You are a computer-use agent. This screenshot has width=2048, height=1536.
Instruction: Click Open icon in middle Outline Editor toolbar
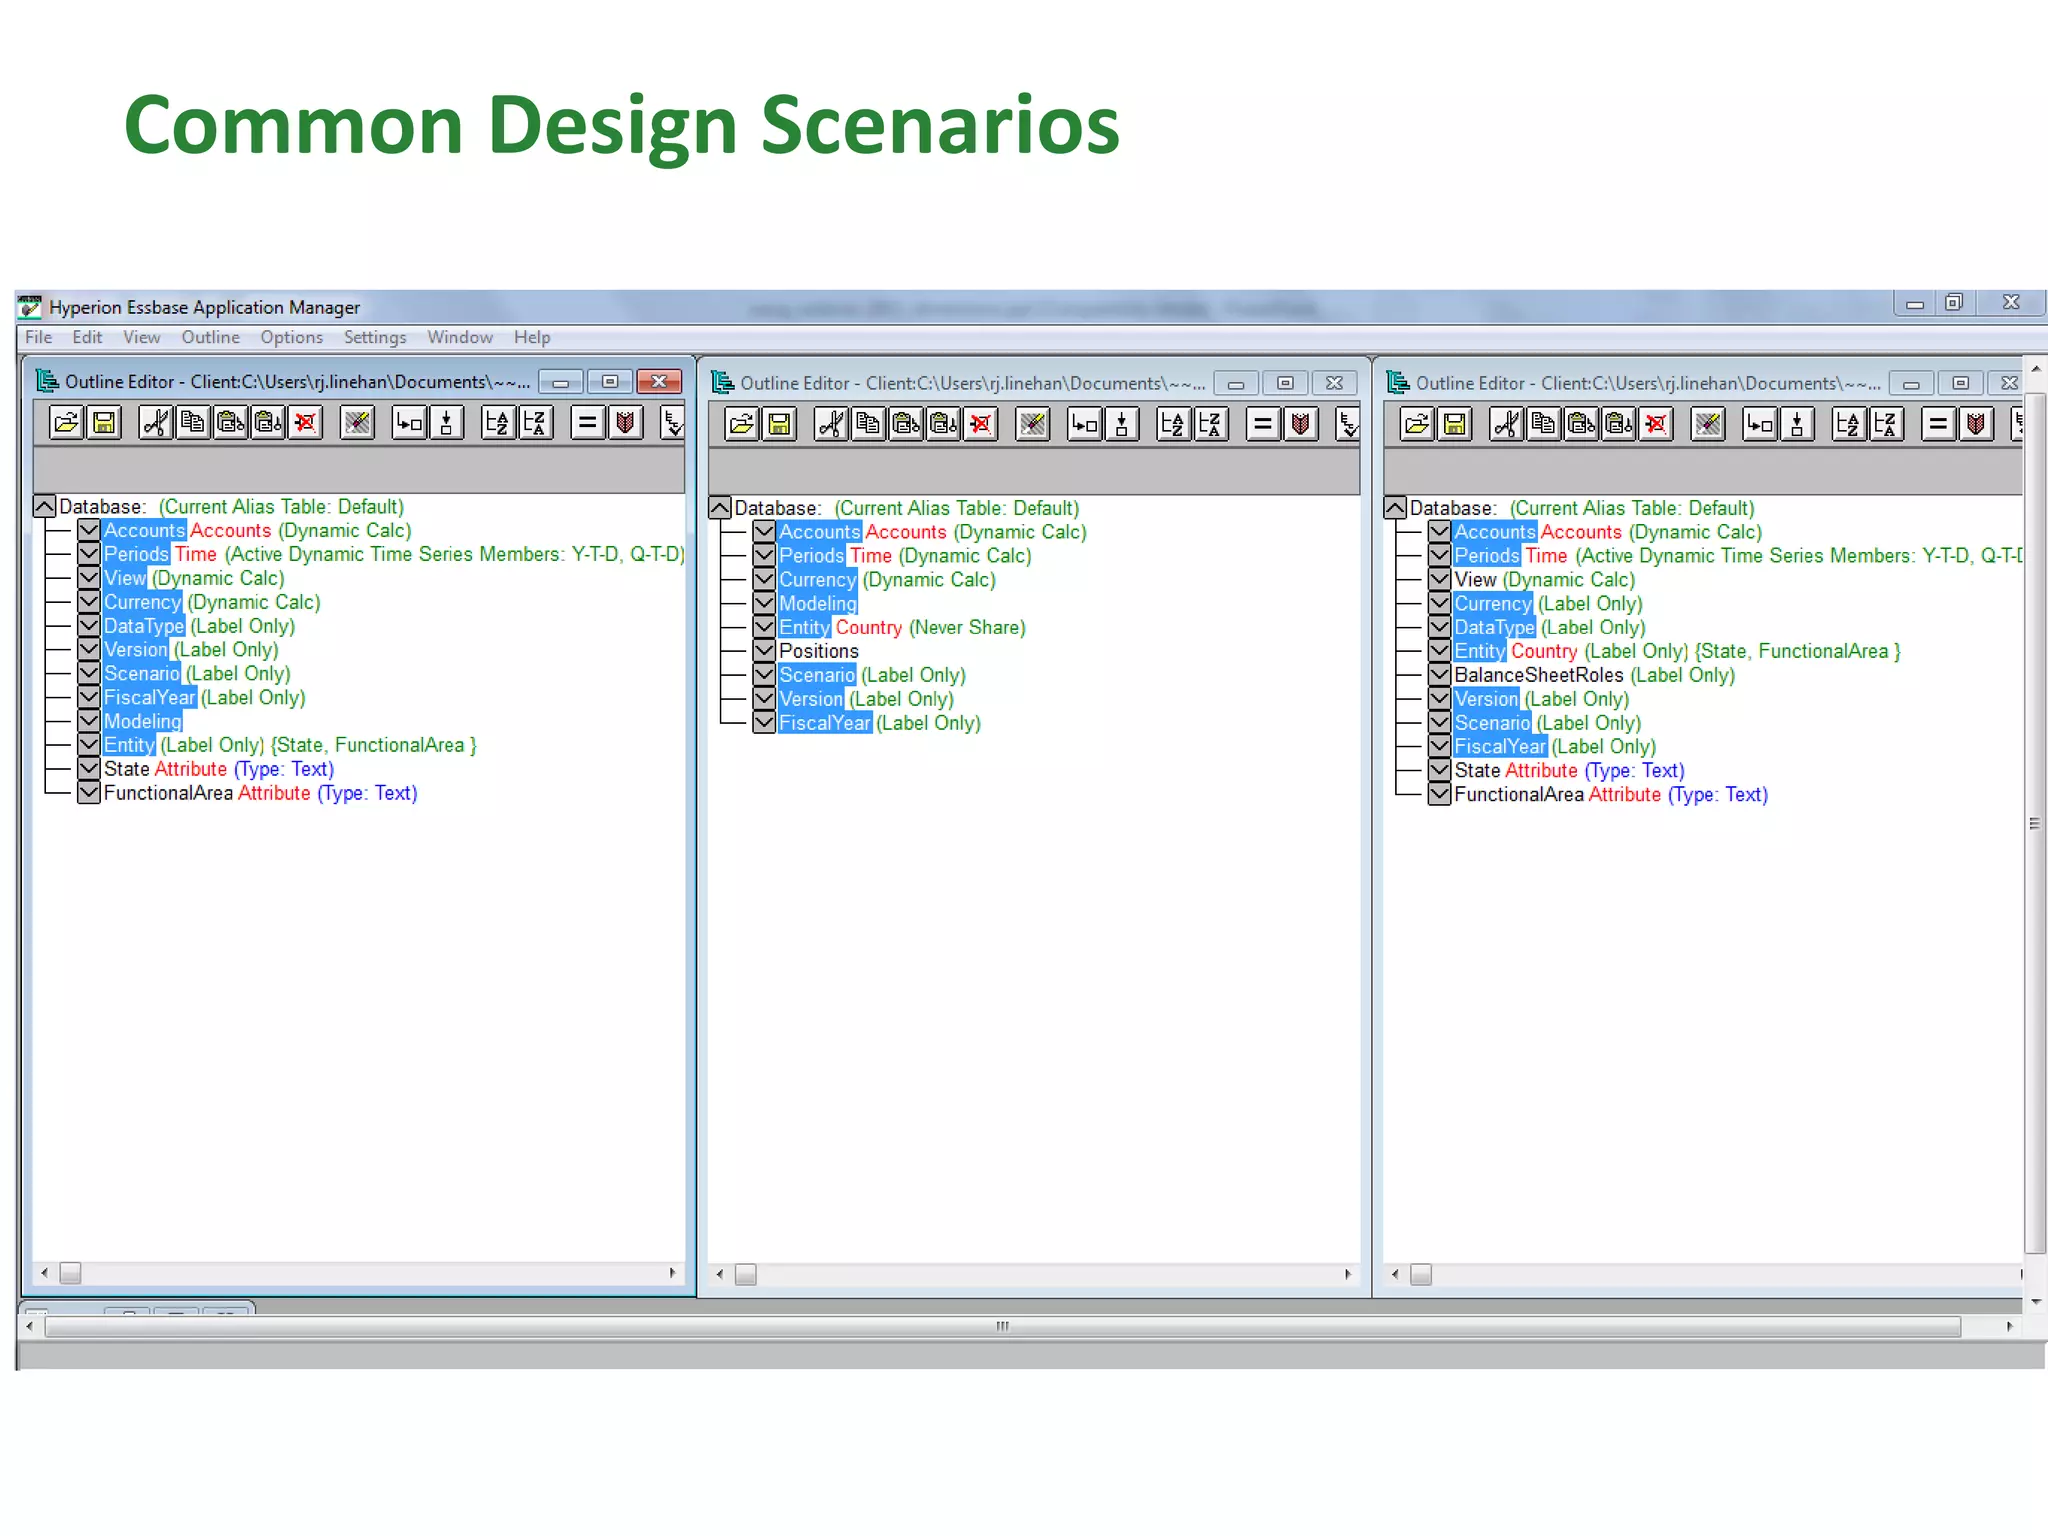(742, 425)
